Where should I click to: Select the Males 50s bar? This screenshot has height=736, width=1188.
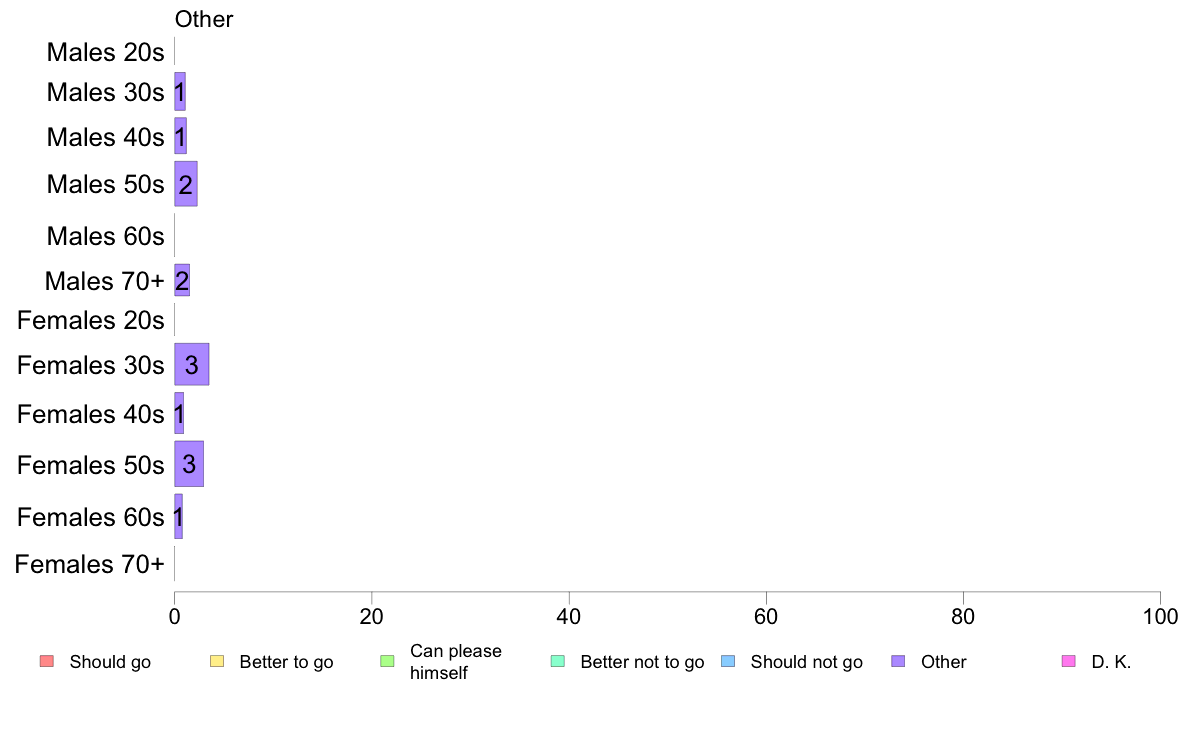pyautogui.click(x=186, y=183)
